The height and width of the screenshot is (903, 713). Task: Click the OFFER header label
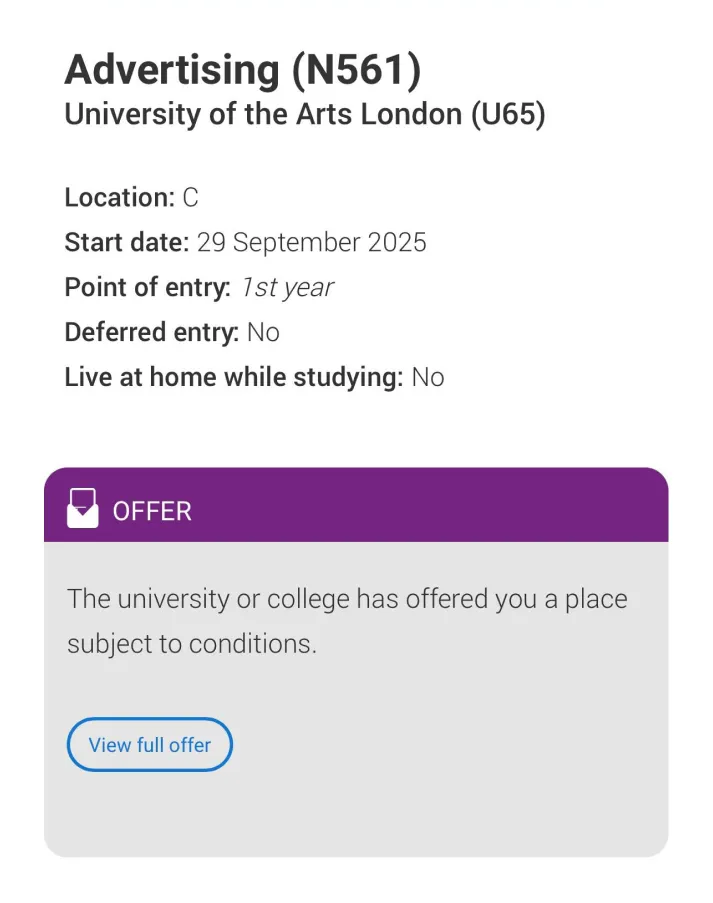pyautogui.click(x=152, y=511)
